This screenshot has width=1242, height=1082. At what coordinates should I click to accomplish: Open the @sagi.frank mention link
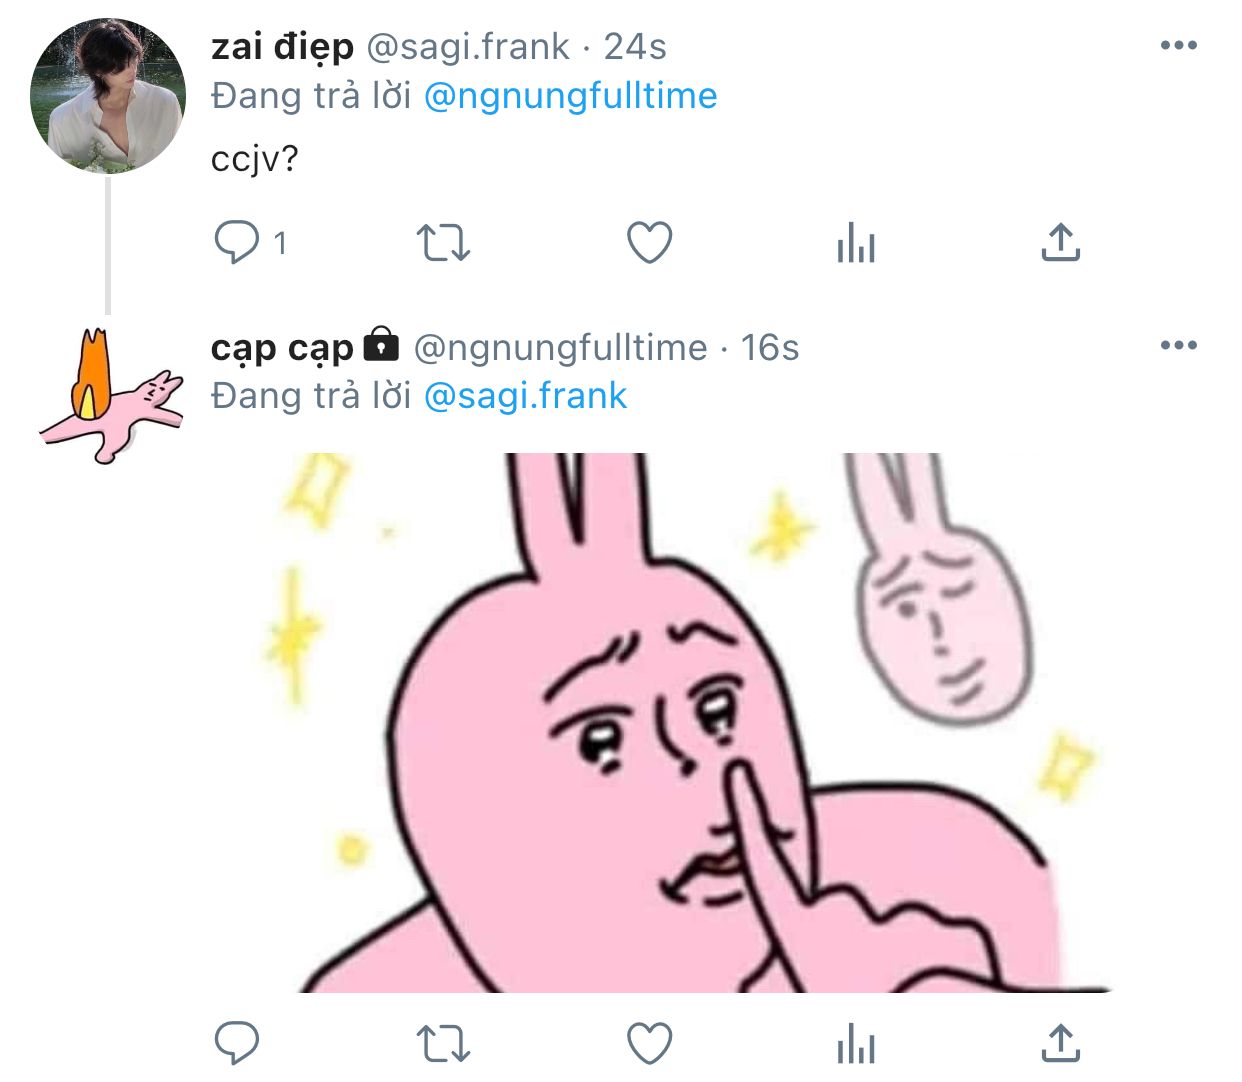[x=525, y=396]
